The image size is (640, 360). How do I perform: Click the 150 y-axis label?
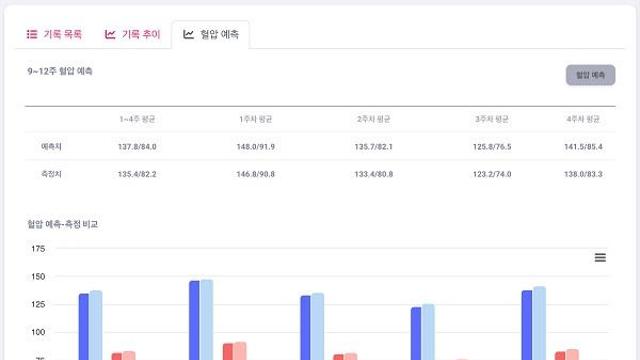click(38, 276)
